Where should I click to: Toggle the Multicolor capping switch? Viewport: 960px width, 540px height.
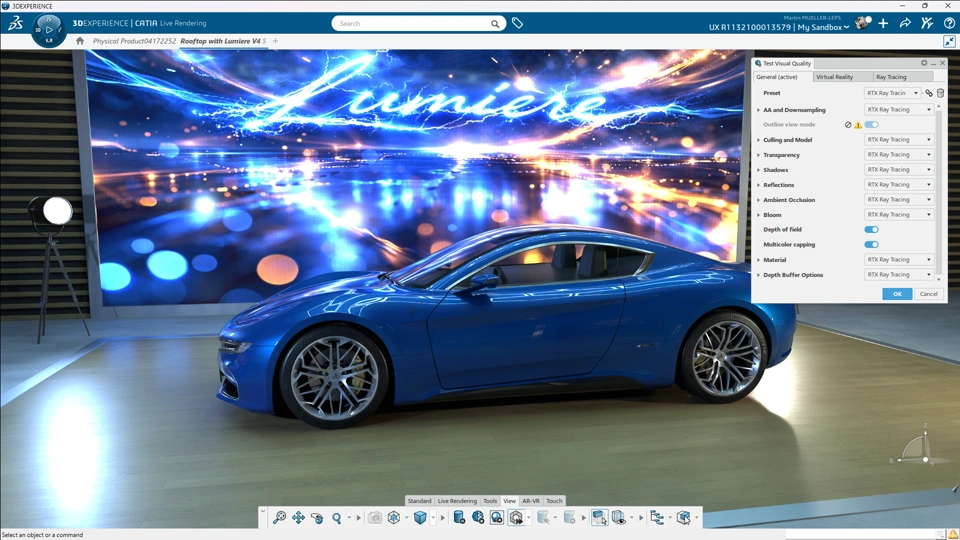click(x=871, y=244)
